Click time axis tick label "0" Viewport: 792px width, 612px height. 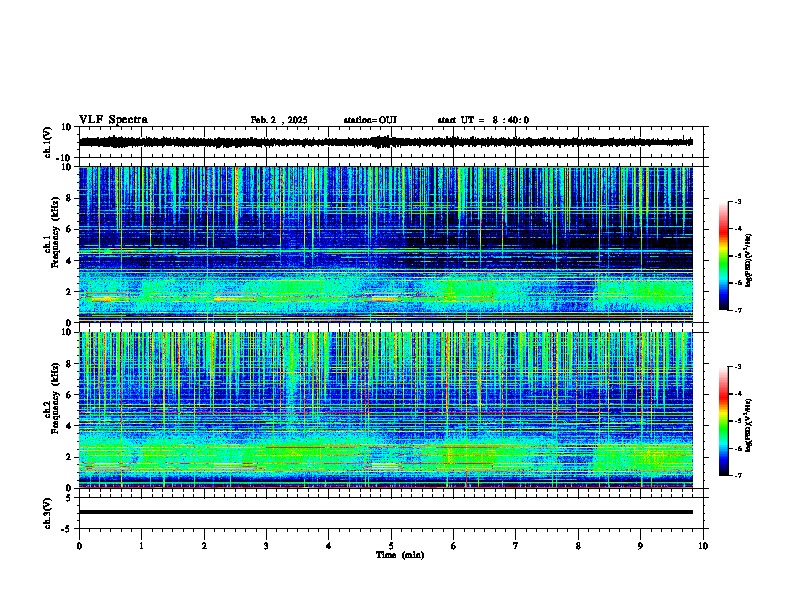point(79,546)
